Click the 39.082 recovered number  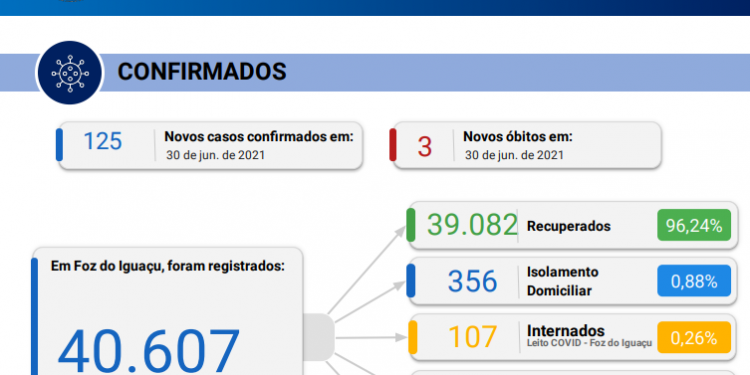472,225
